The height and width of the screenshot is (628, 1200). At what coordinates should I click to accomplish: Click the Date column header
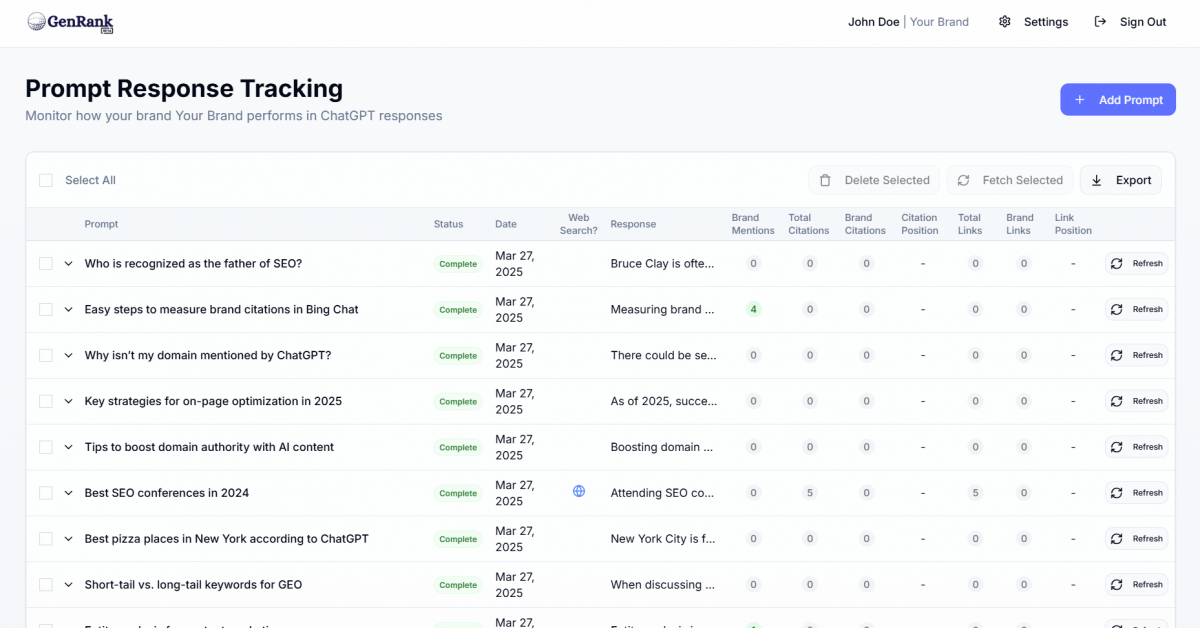(x=506, y=224)
